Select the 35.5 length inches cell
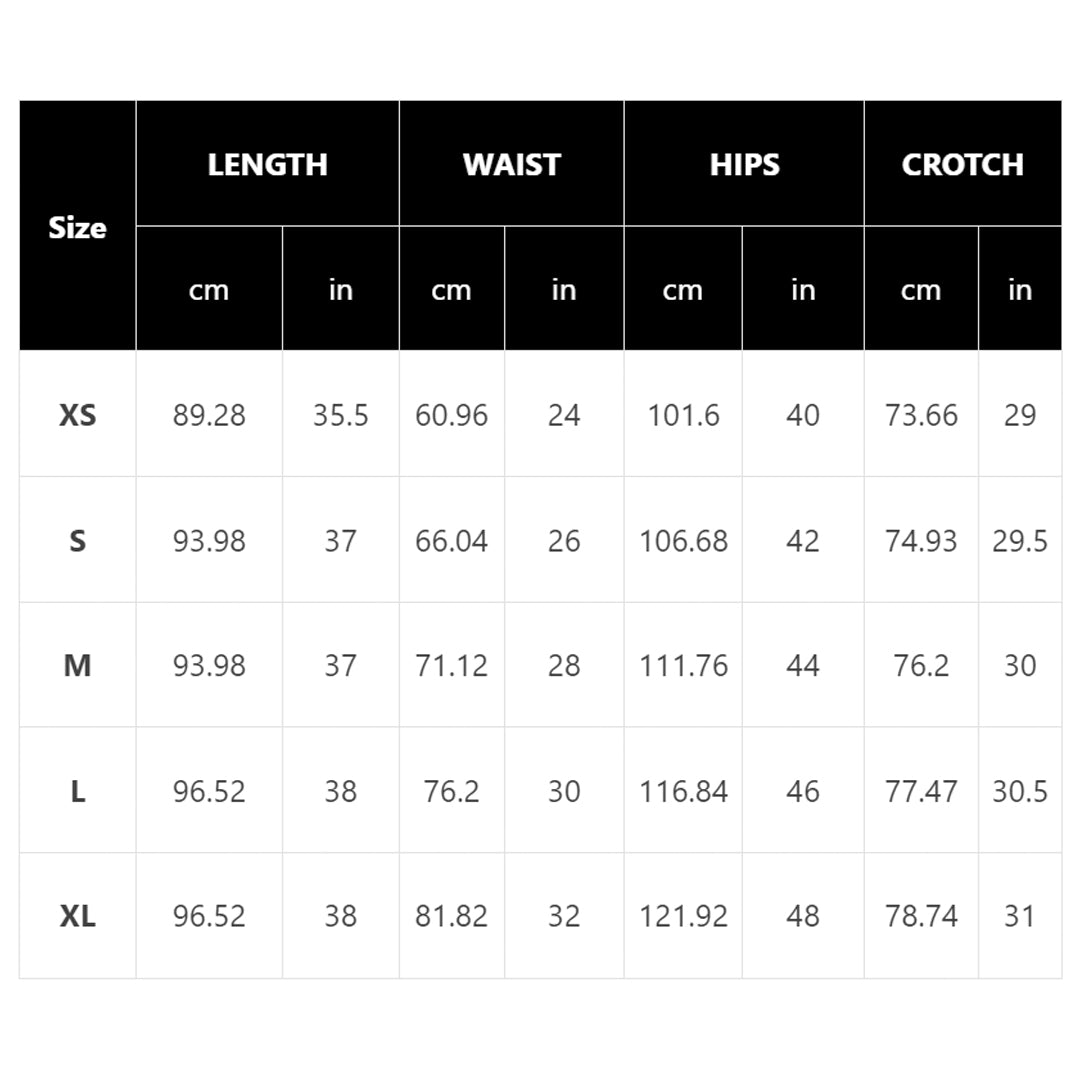Screen dimensions: 1080x1080 coord(341,415)
